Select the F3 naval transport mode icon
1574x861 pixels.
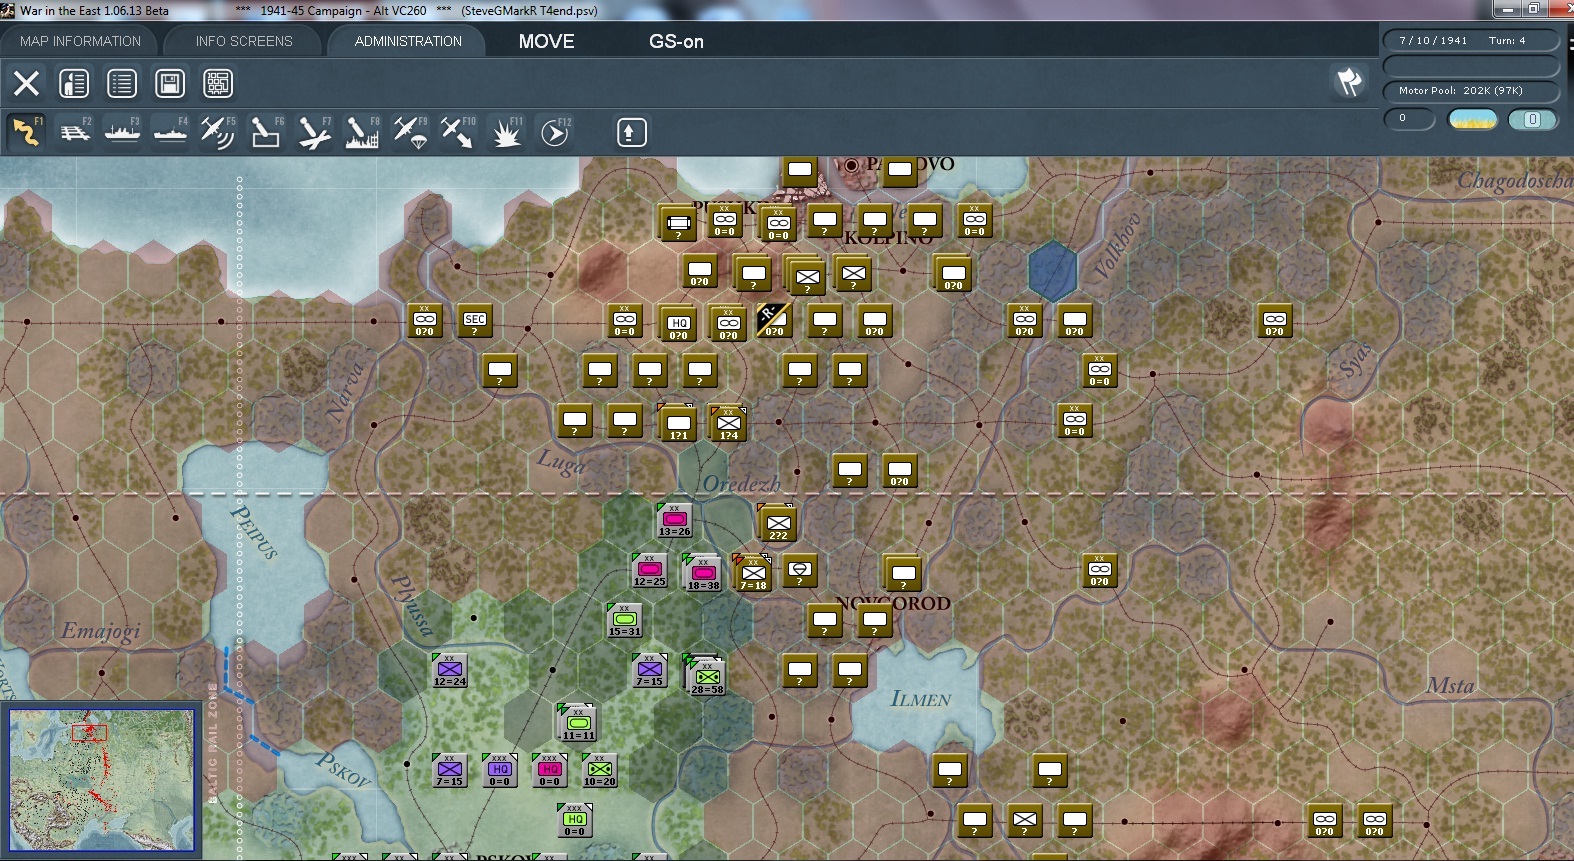coord(122,132)
